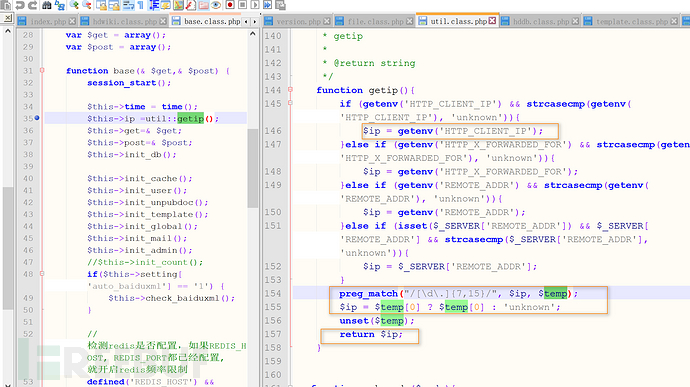This screenshot has width=690, height=387.
Task: Close the hddb.class.php tab
Action: point(575,21)
